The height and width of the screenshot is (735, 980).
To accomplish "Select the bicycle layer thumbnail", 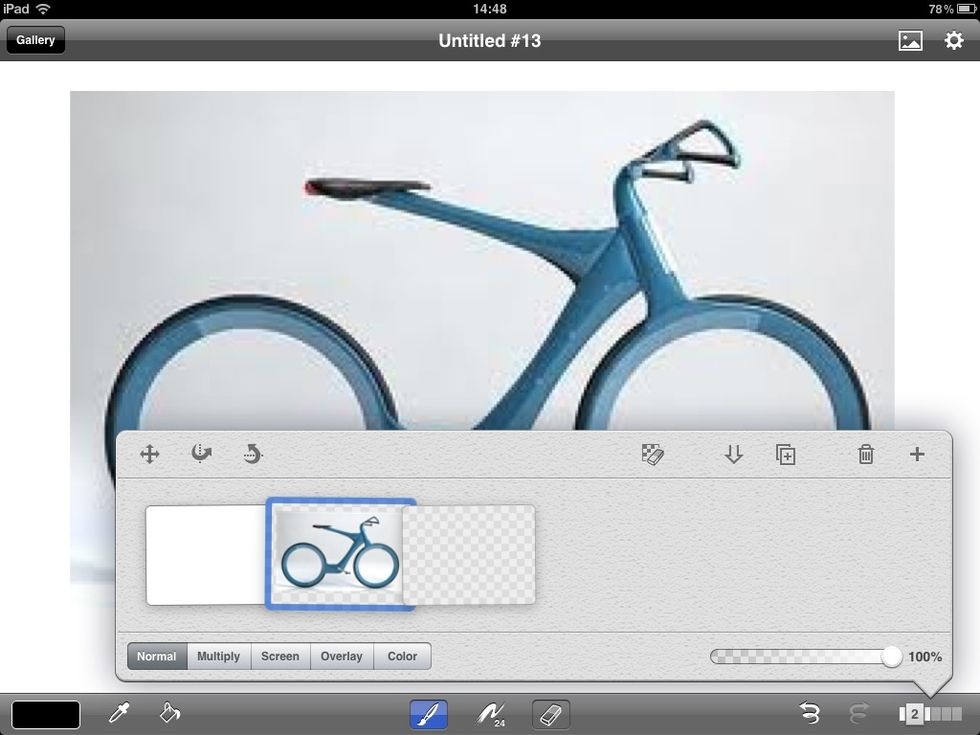I will tap(340, 555).
